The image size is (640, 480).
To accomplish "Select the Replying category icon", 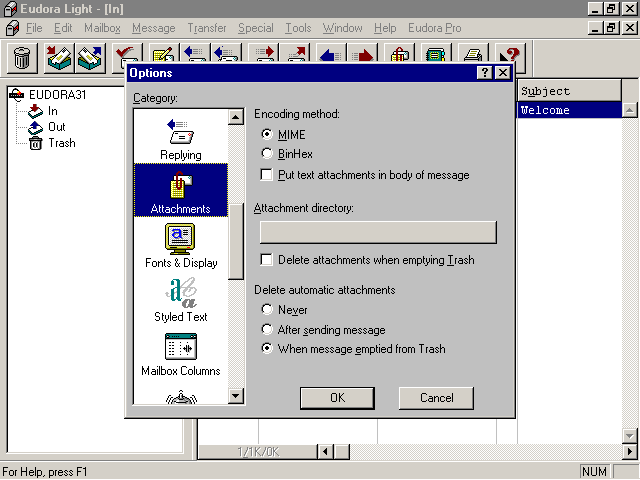I will 181,139.
